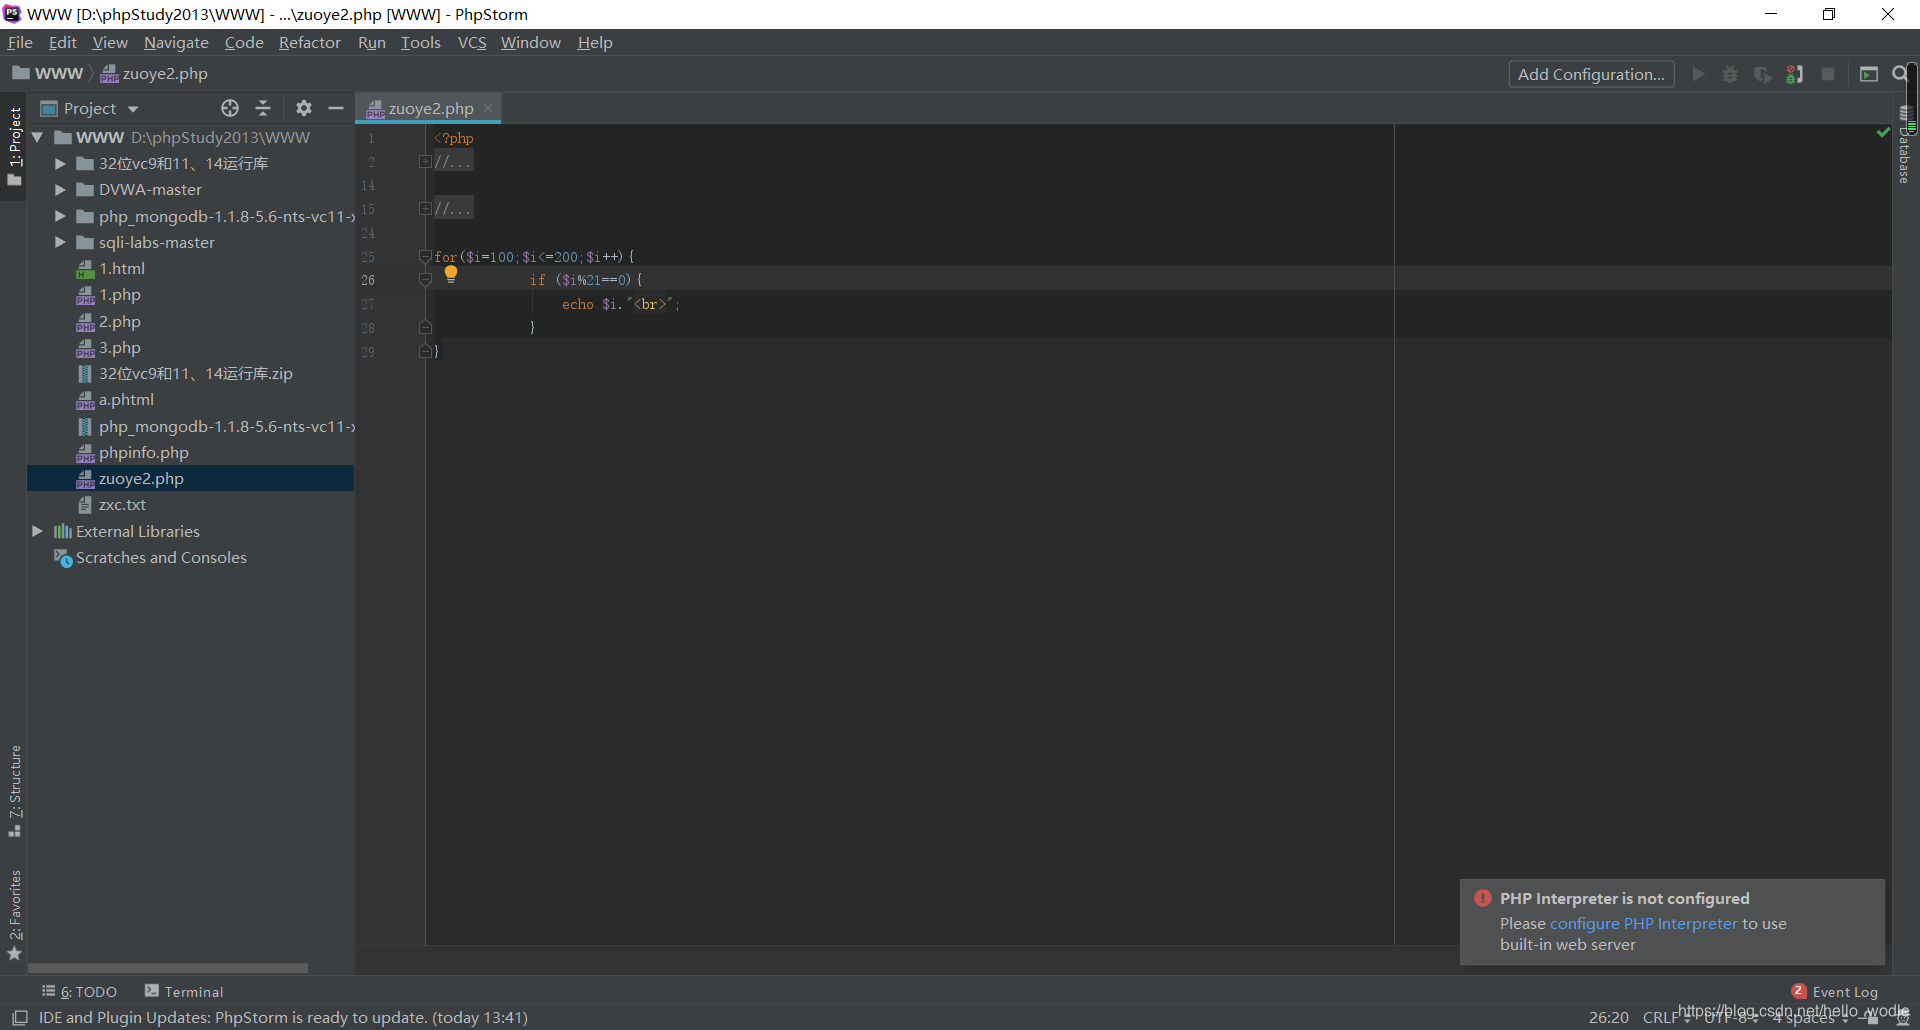Screen dimensions: 1920x1030
Task: Toggle the 6: TODO tool window
Action: click(79, 992)
